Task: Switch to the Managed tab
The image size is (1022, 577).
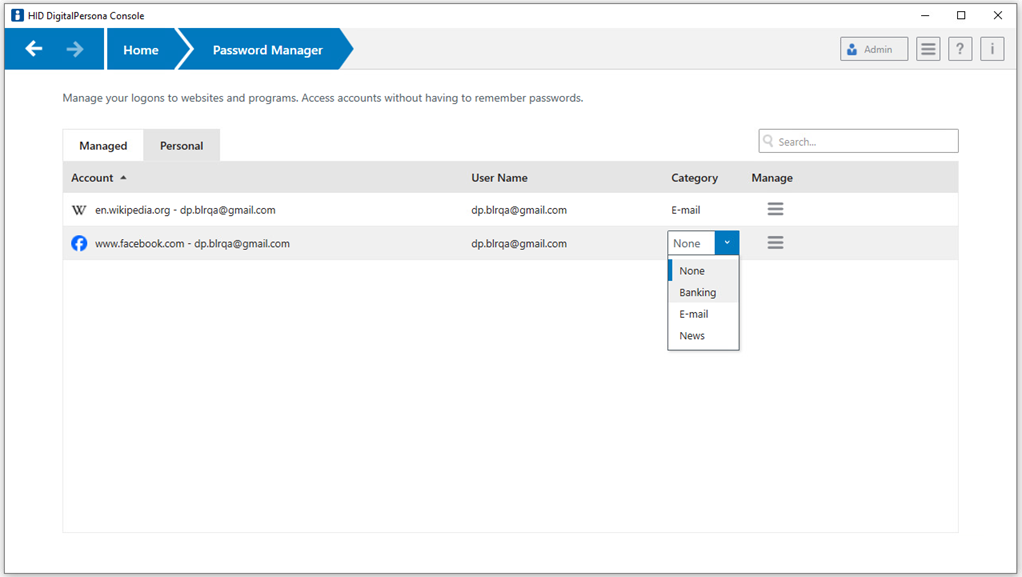Action: (103, 144)
